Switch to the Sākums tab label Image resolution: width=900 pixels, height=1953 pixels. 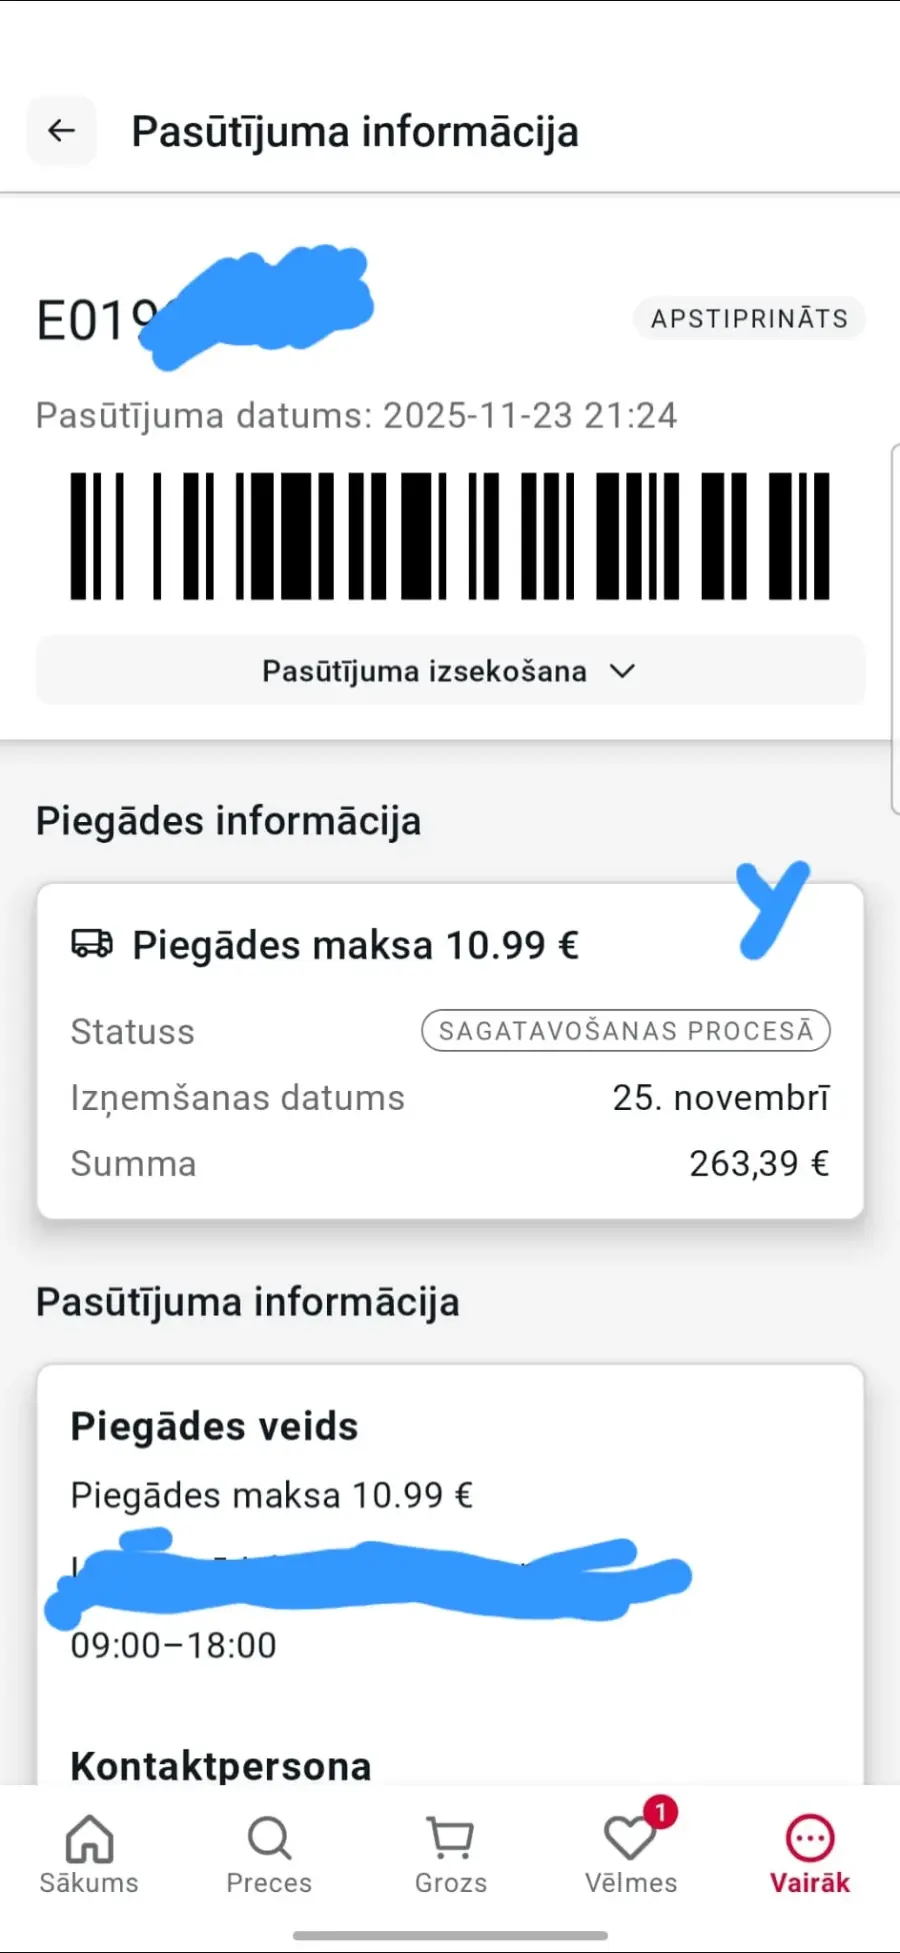coord(89,1883)
